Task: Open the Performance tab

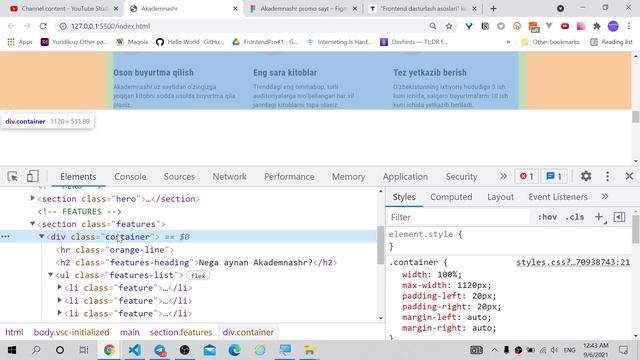Action: tap(289, 177)
